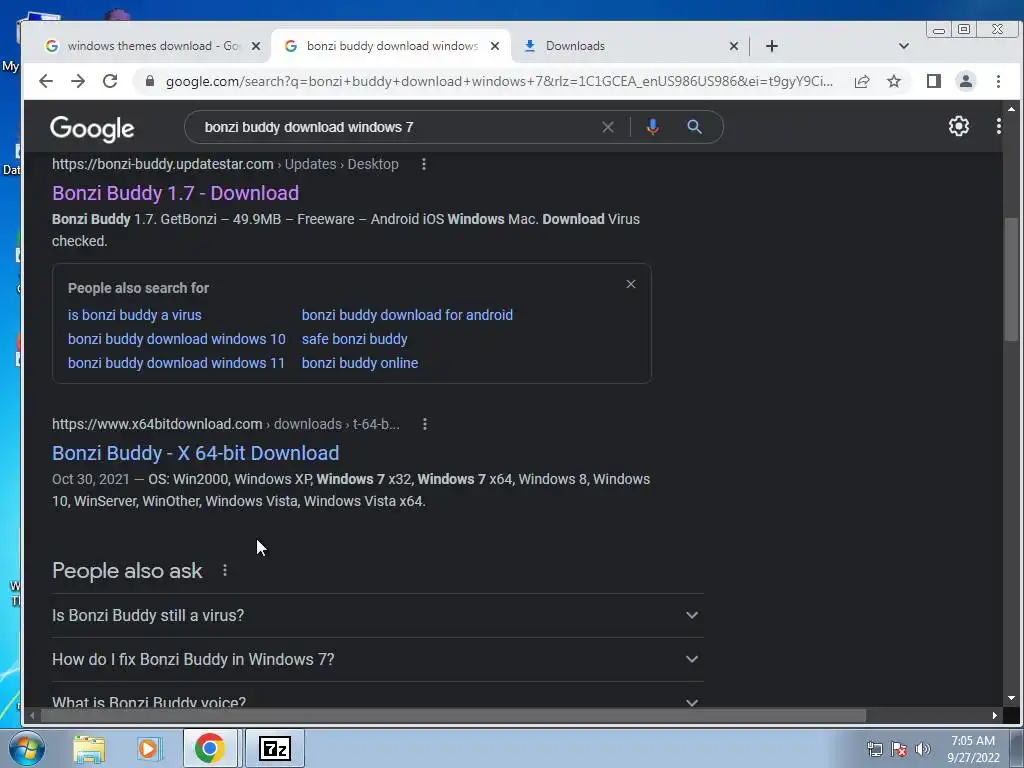Search bonzi buddy download windows 11
Viewport: 1024px width, 768px height.
tap(176, 363)
